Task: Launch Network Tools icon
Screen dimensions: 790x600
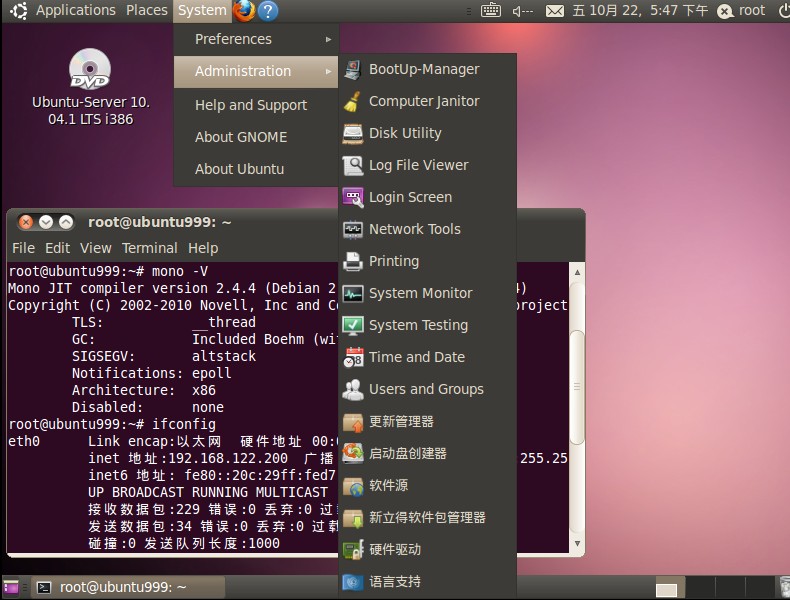Action: click(353, 229)
